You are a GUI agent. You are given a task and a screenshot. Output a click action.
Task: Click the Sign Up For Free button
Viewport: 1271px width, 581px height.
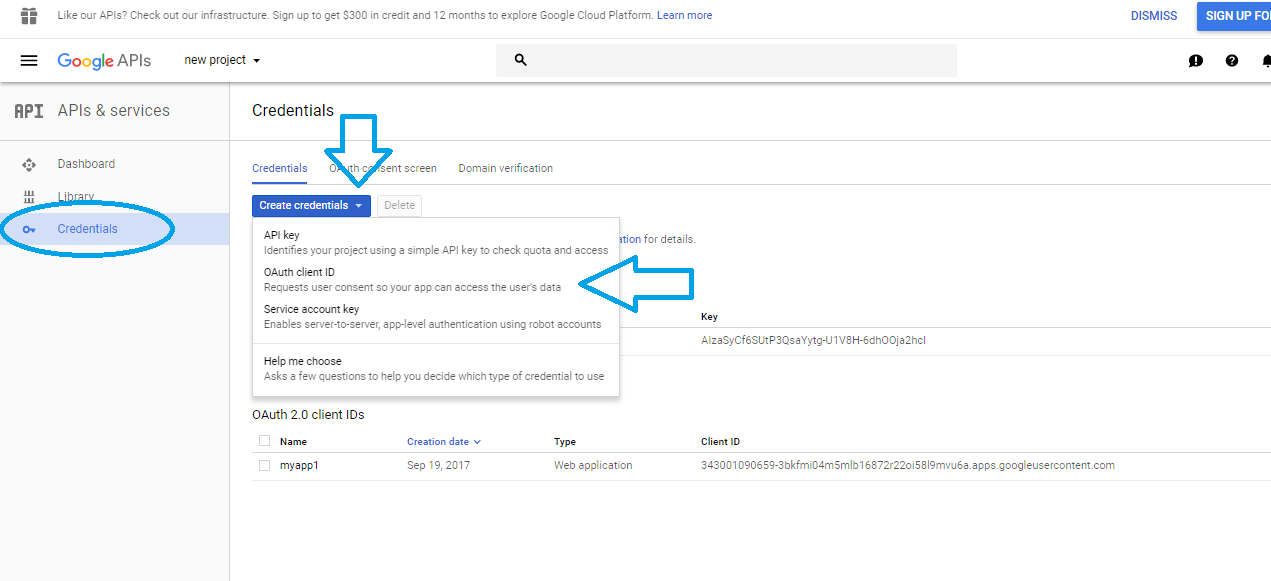[x=1234, y=16]
